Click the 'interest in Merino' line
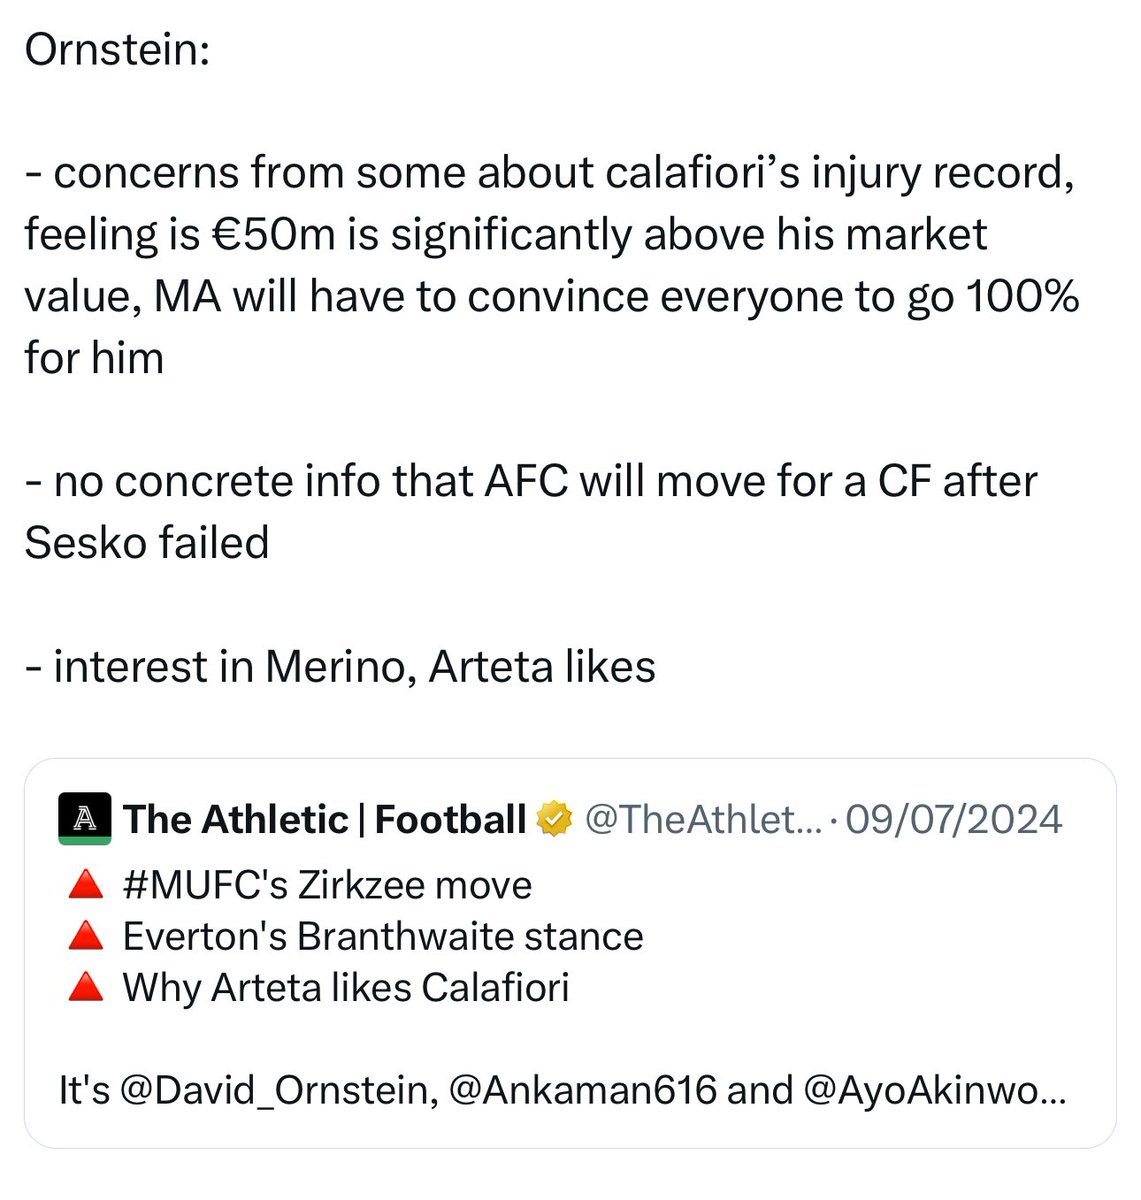The image size is (1141, 1200). (x=340, y=667)
